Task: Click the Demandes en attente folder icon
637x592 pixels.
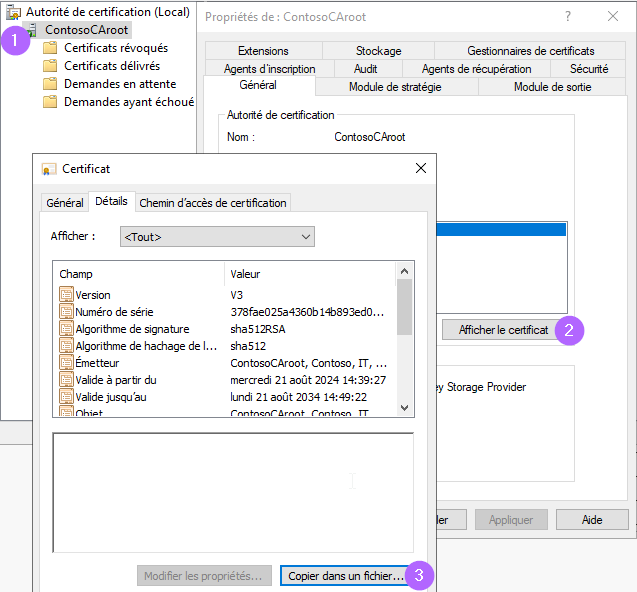Action: tap(50, 84)
